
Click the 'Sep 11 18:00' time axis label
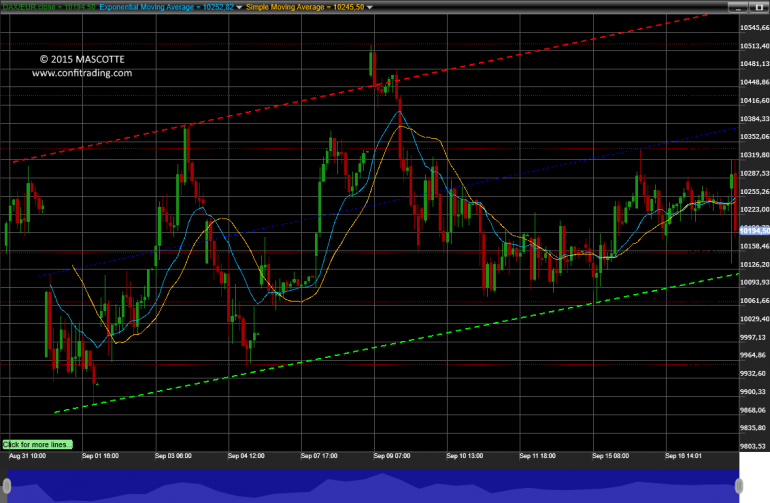click(x=538, y=456)
